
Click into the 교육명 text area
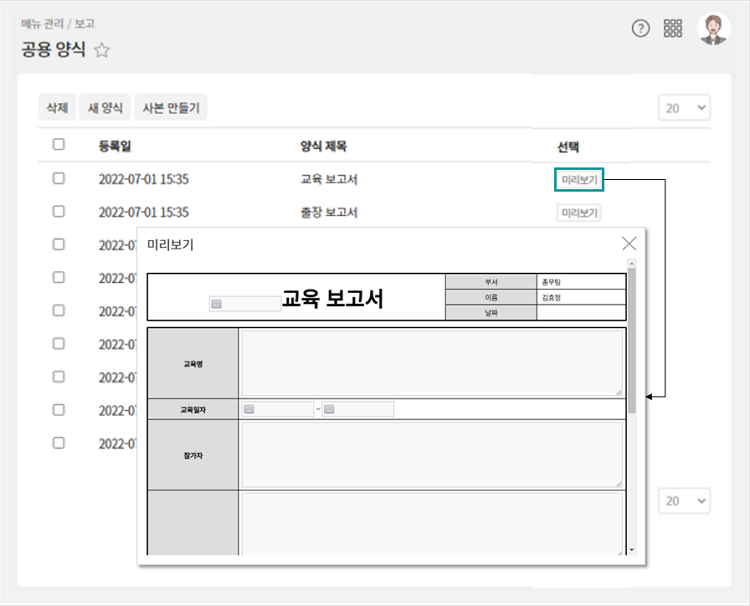[430, 363]
